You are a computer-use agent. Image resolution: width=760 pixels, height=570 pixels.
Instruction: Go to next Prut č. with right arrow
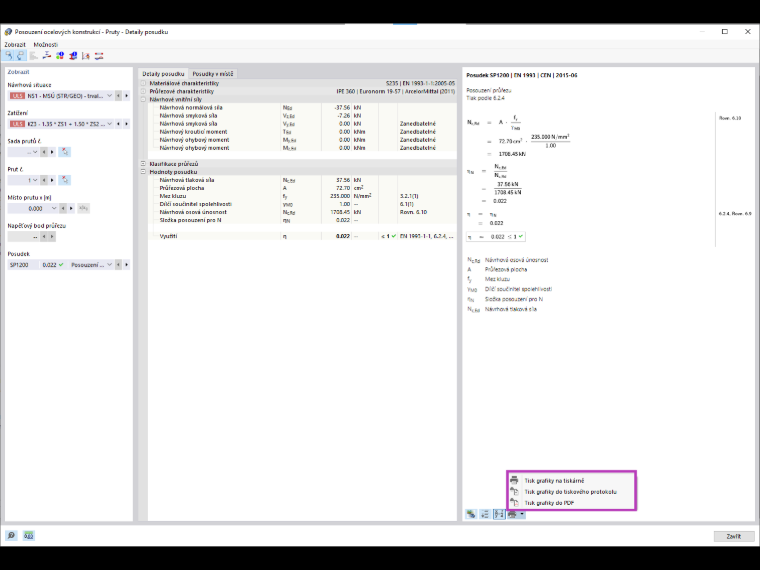coord(52,180)
